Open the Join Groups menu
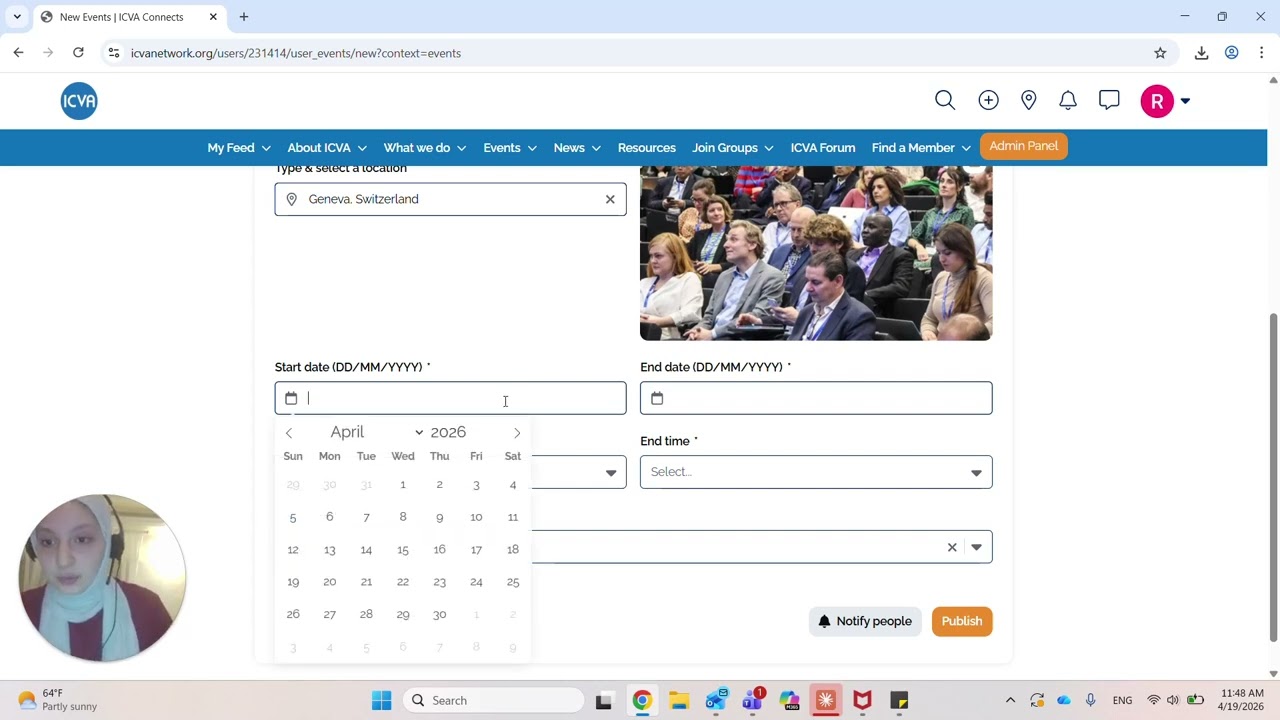 733,148
